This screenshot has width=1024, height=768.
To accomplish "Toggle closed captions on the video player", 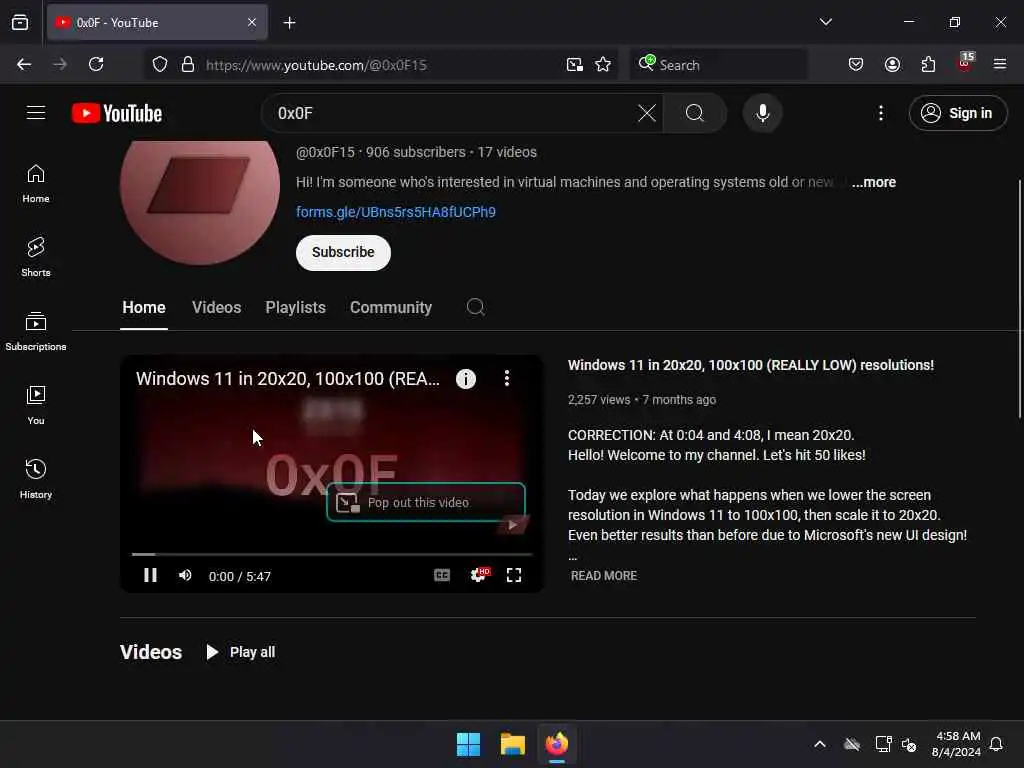I will (x=442, y=575).
